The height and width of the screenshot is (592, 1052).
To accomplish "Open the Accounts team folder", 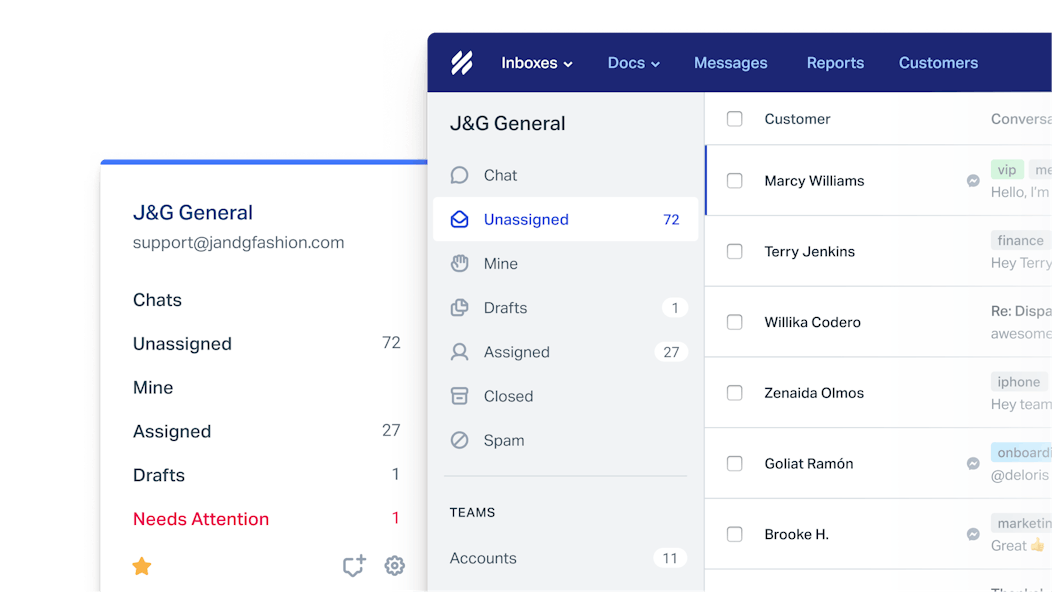I will pyautogui.click(x=566, y=558).
